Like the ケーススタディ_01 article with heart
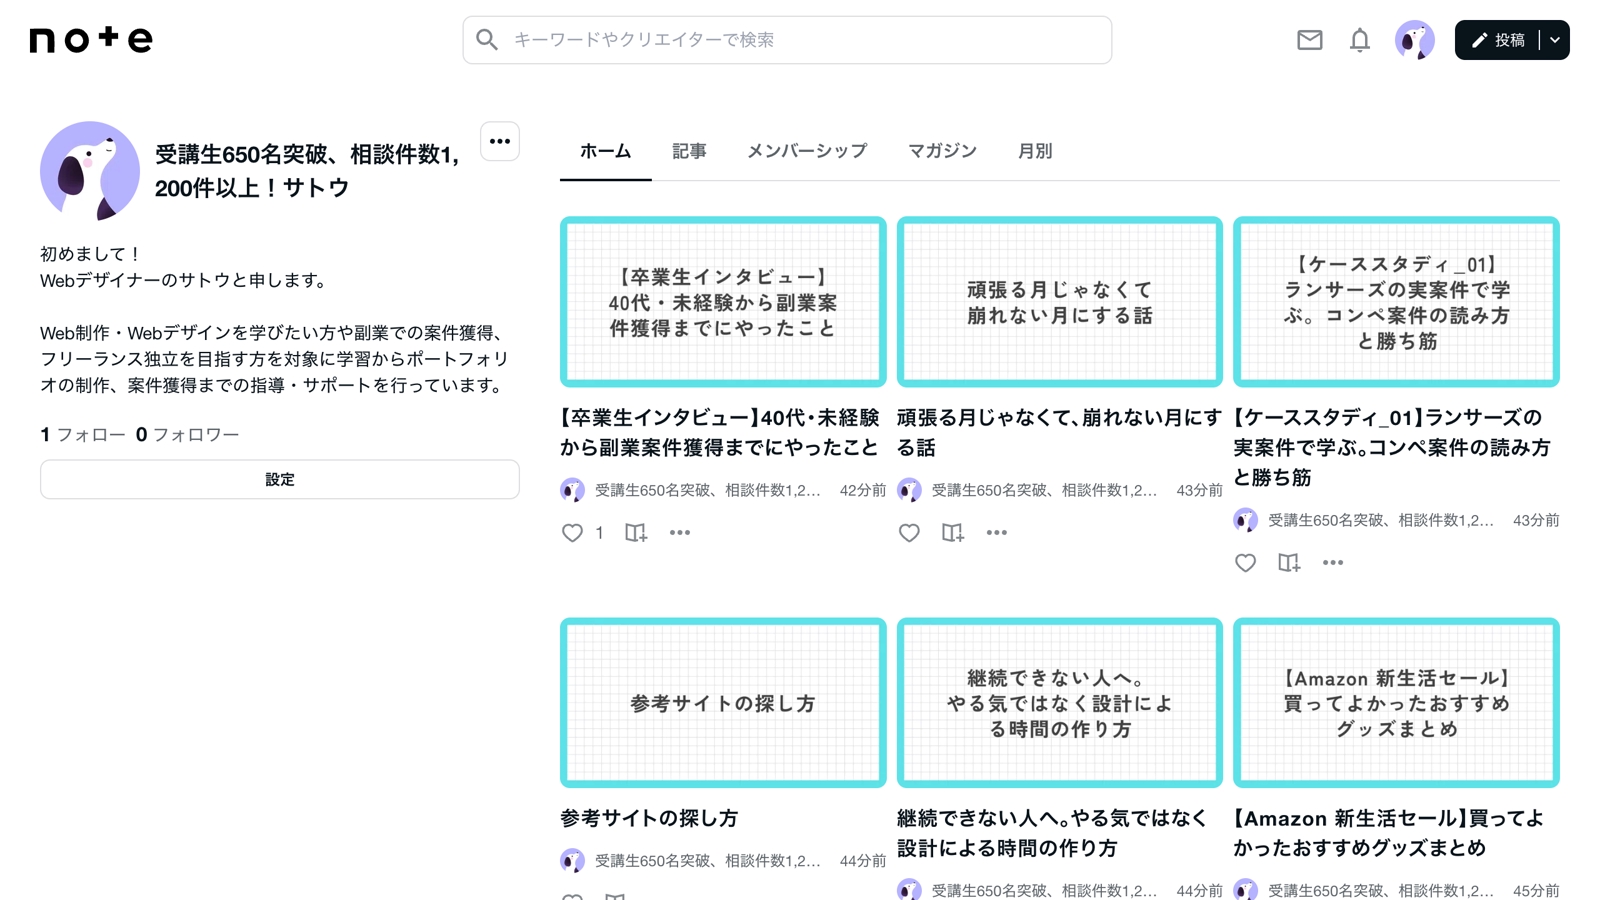Viewport: 1600px width, 900px height. (x=1245, y=563)
